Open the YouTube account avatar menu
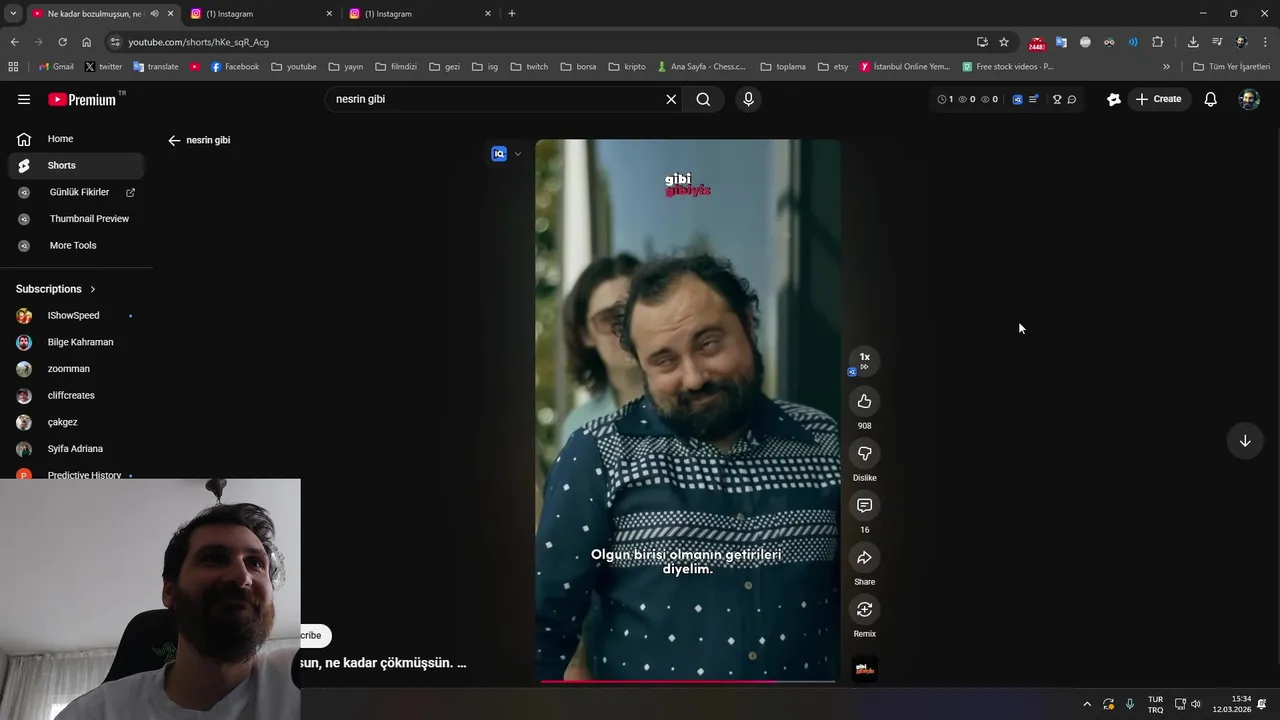The height and width of the screenshot is (720, 1280). [1249, 99]
